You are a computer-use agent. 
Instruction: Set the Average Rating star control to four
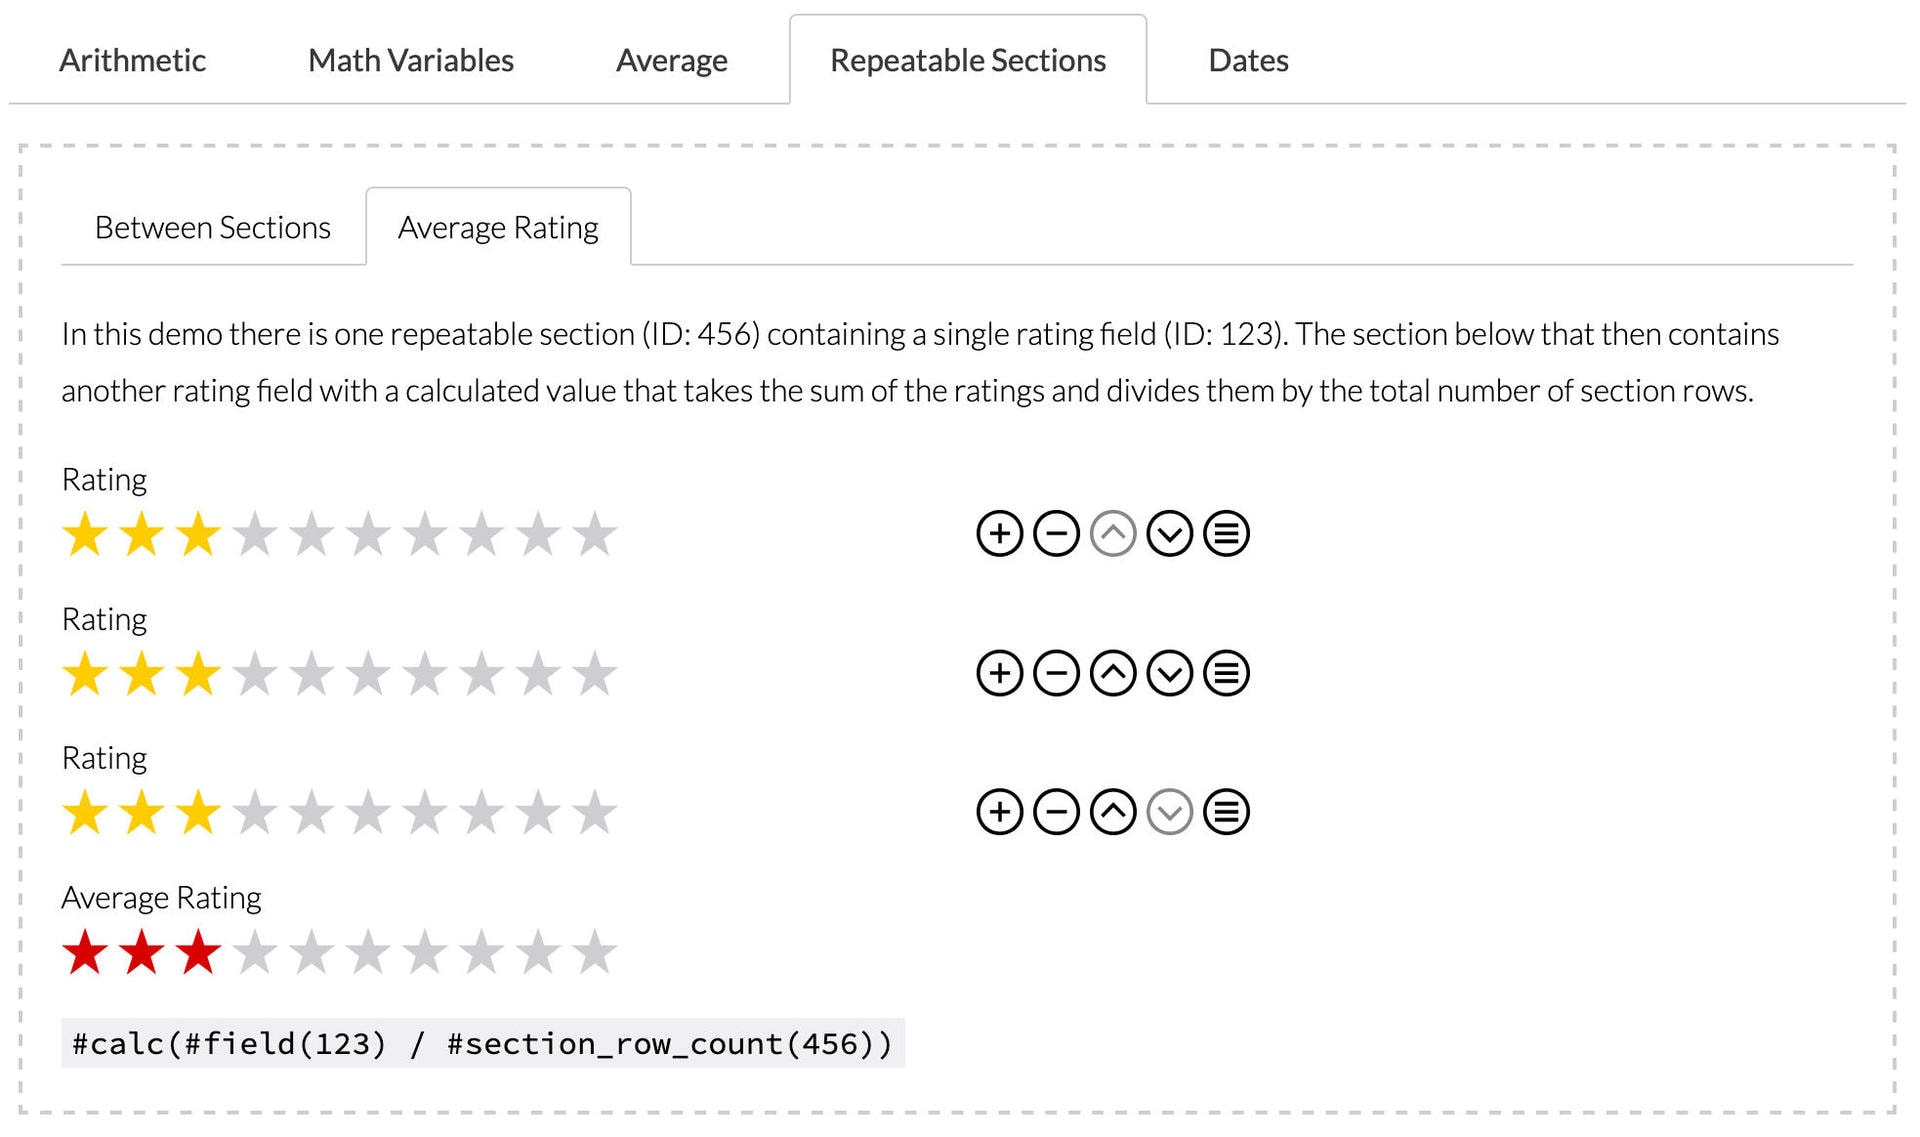pyautogui.click(x=254, y=952)
